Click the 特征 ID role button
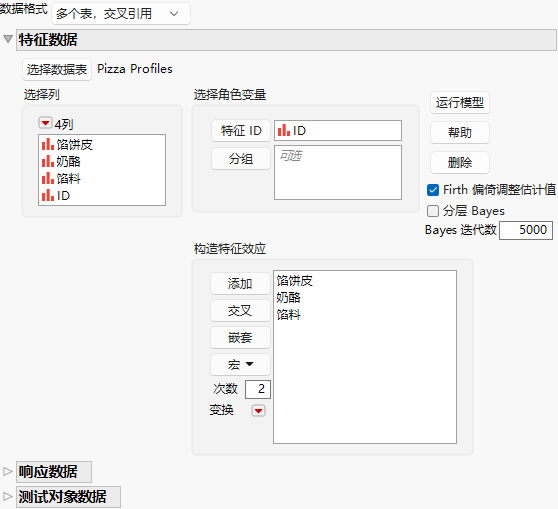The width and height of the screenshot is (558, 509). pos(241,131)
